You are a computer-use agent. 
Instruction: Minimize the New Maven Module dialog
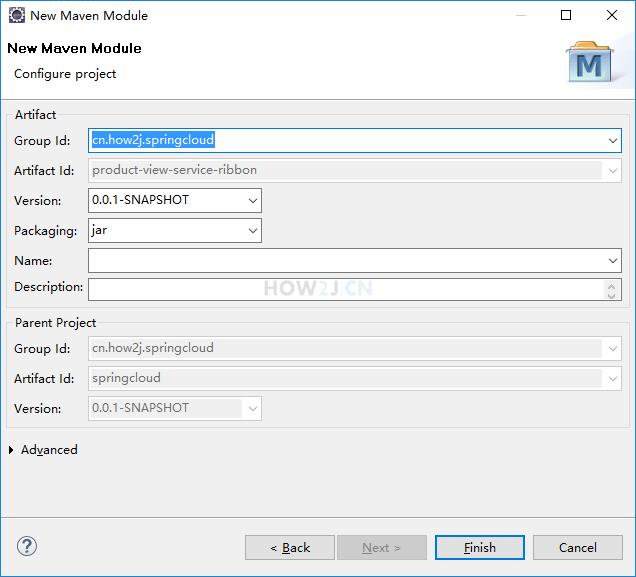coord(521,15)
